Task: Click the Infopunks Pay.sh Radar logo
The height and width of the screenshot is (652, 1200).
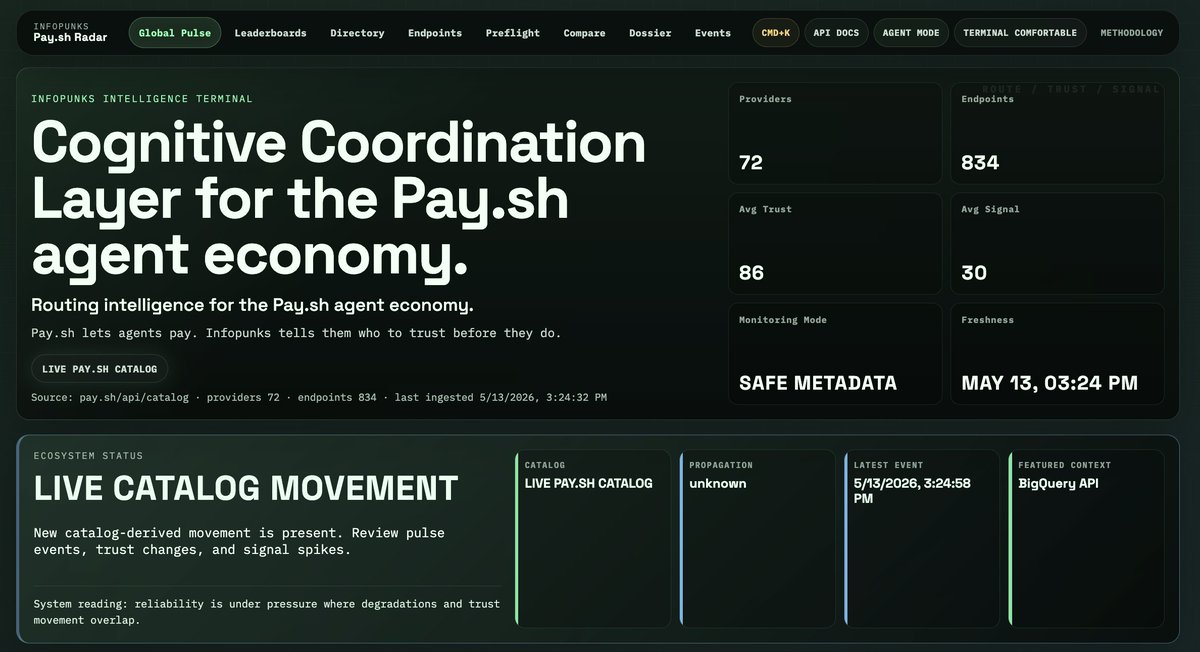Action: pos(70,32)
